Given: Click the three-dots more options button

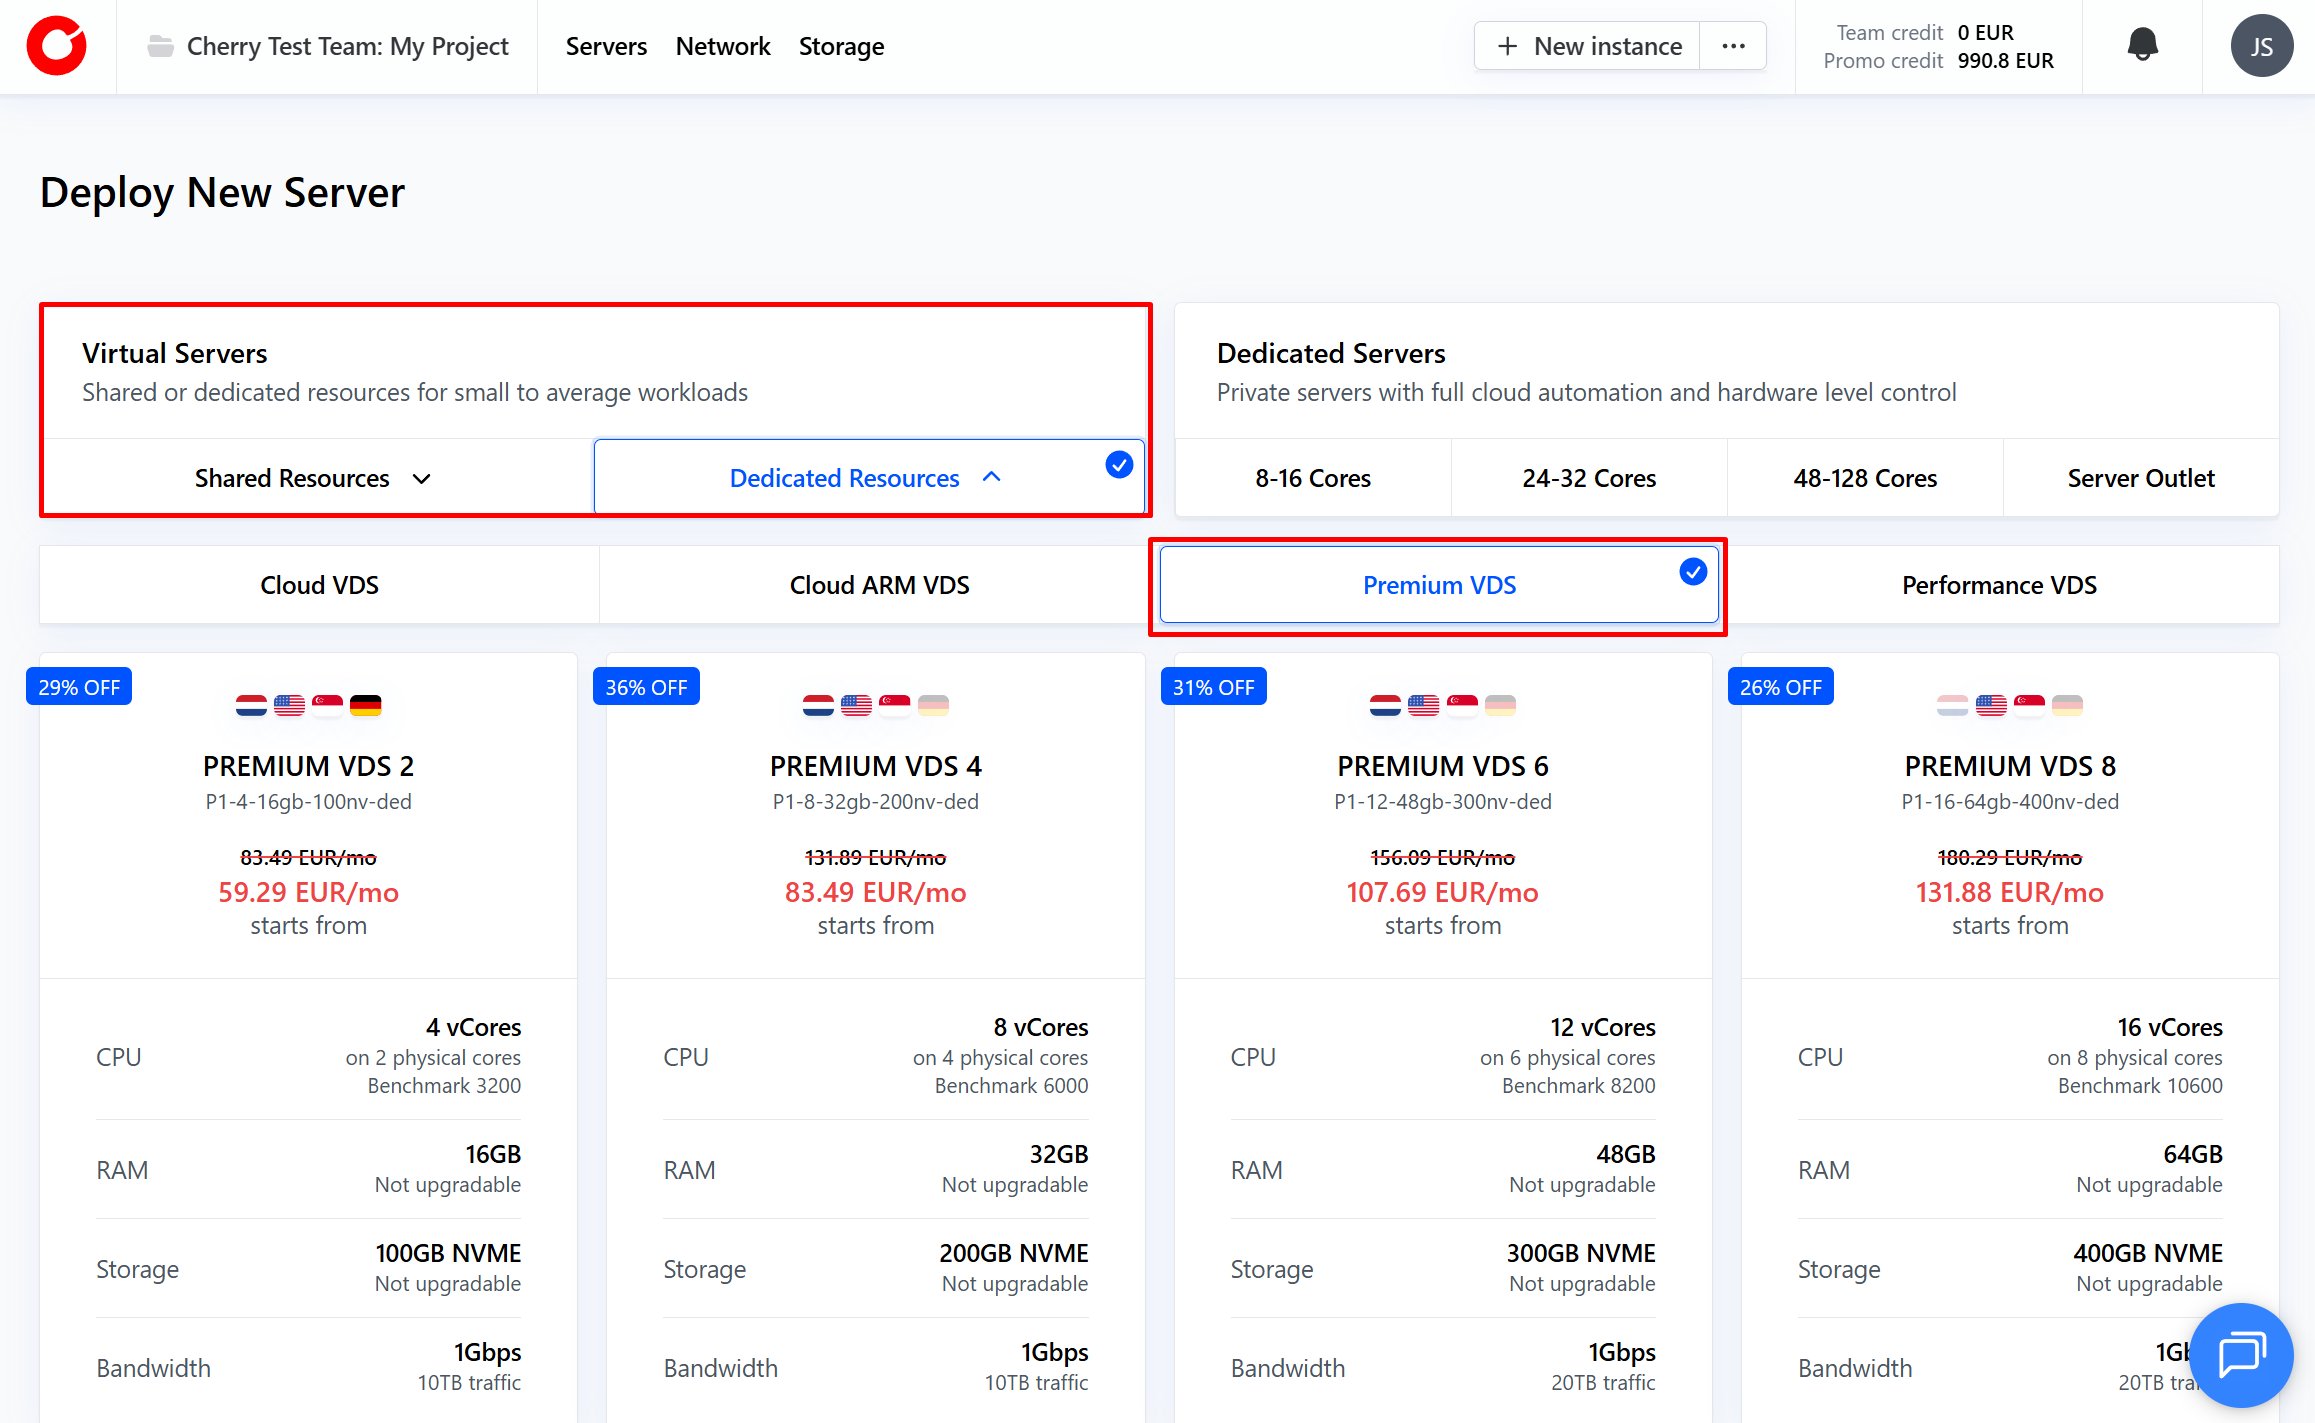Looking at the screenshot, I should coord(1733,46).
